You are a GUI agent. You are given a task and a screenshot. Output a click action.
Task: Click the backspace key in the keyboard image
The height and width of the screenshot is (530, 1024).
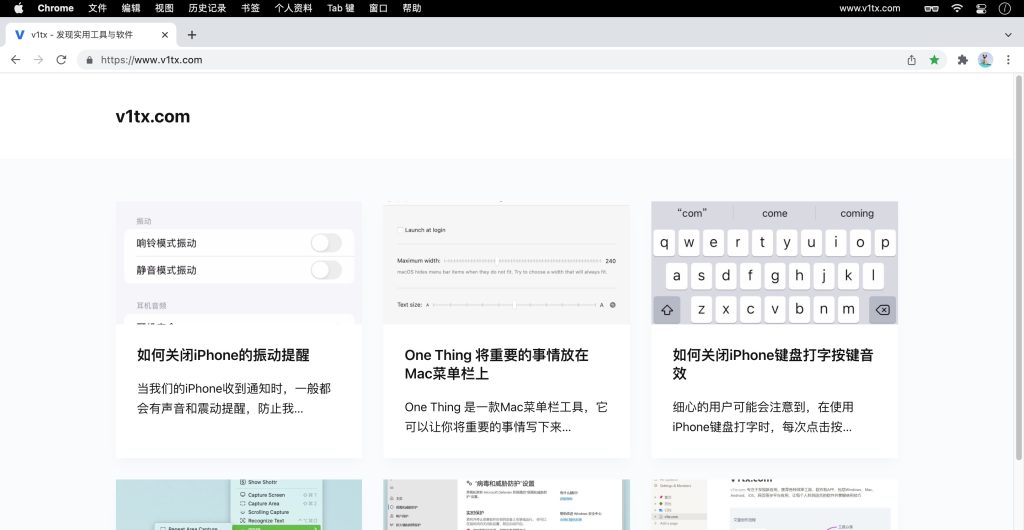(882, 310)
